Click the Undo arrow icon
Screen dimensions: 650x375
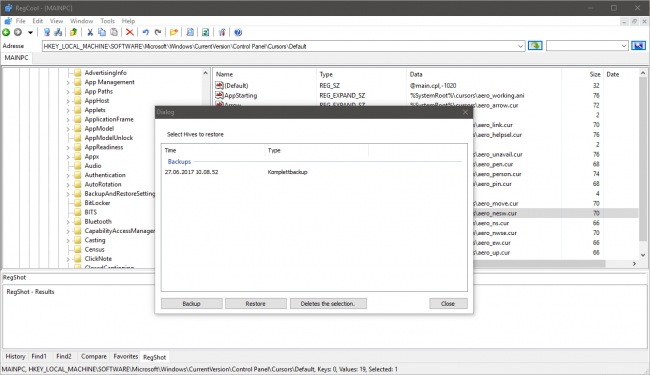tap(146, 32)
